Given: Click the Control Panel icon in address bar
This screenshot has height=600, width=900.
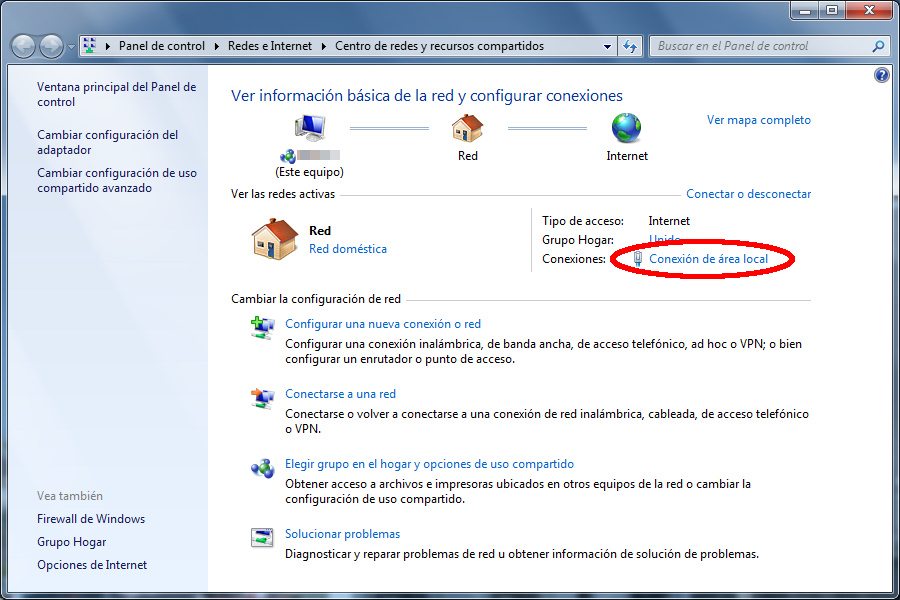Looking at the screenshot, I should click(90, 46).
